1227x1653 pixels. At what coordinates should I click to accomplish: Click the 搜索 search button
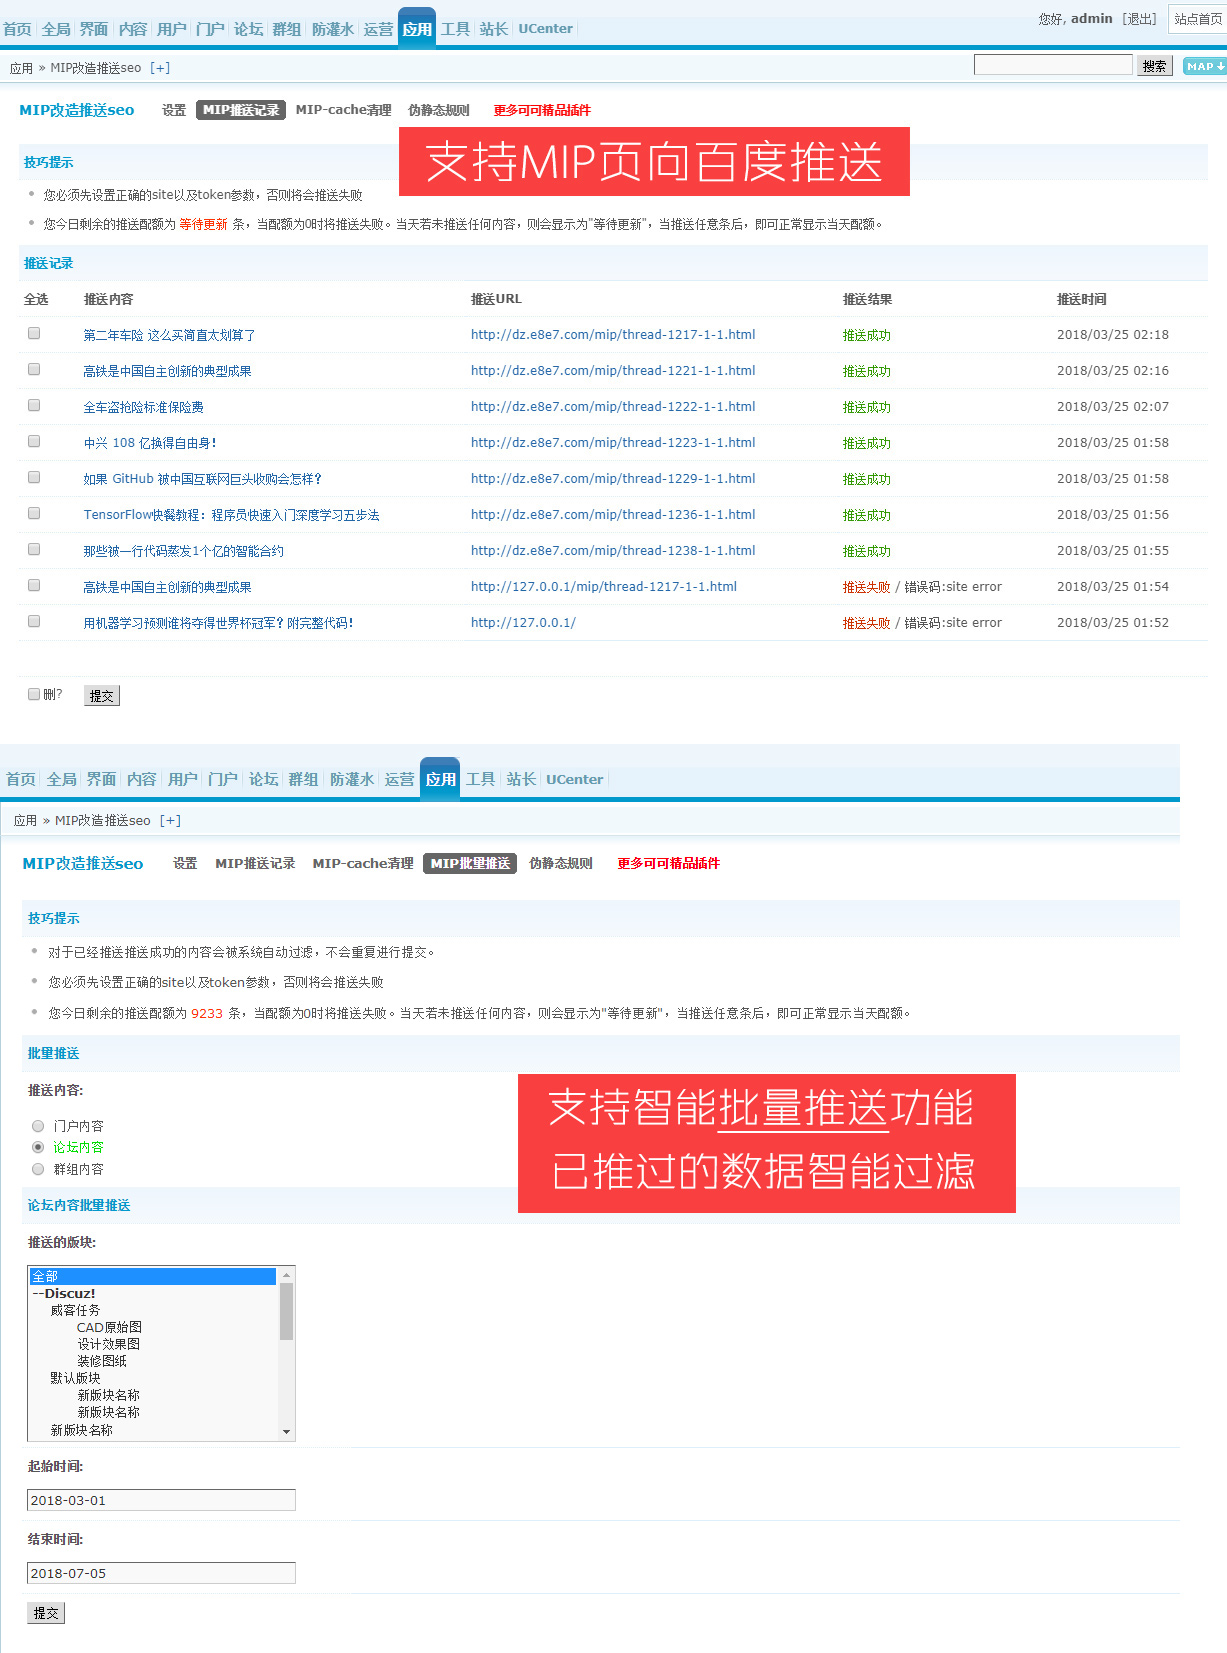point(1154,66)
